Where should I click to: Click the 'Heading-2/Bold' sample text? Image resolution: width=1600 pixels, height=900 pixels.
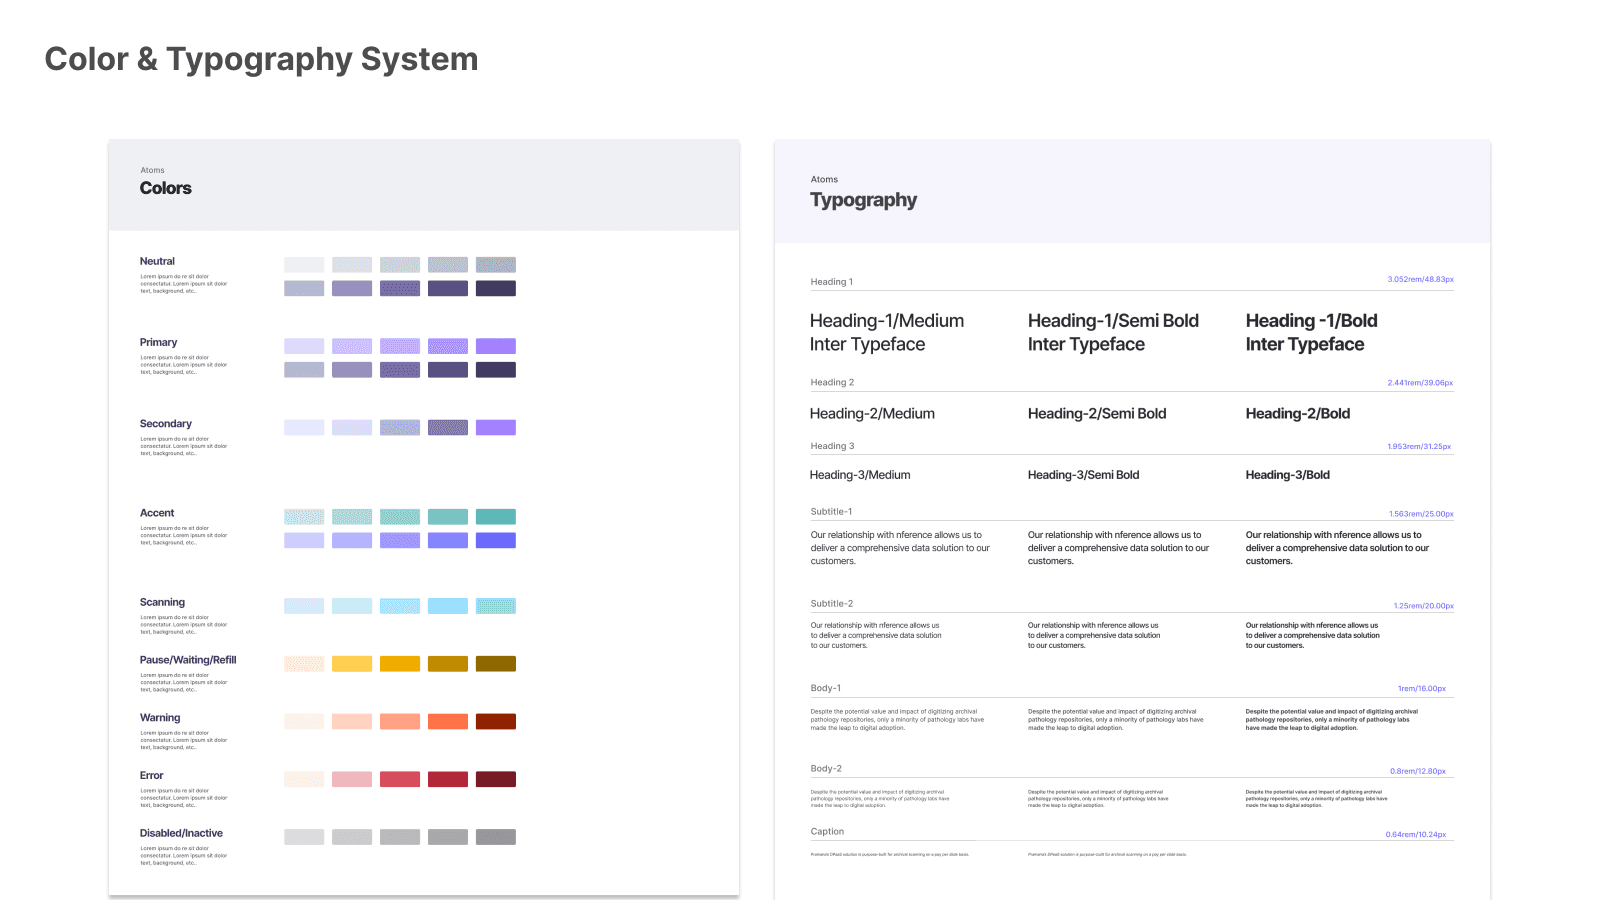click(1298, 414)
